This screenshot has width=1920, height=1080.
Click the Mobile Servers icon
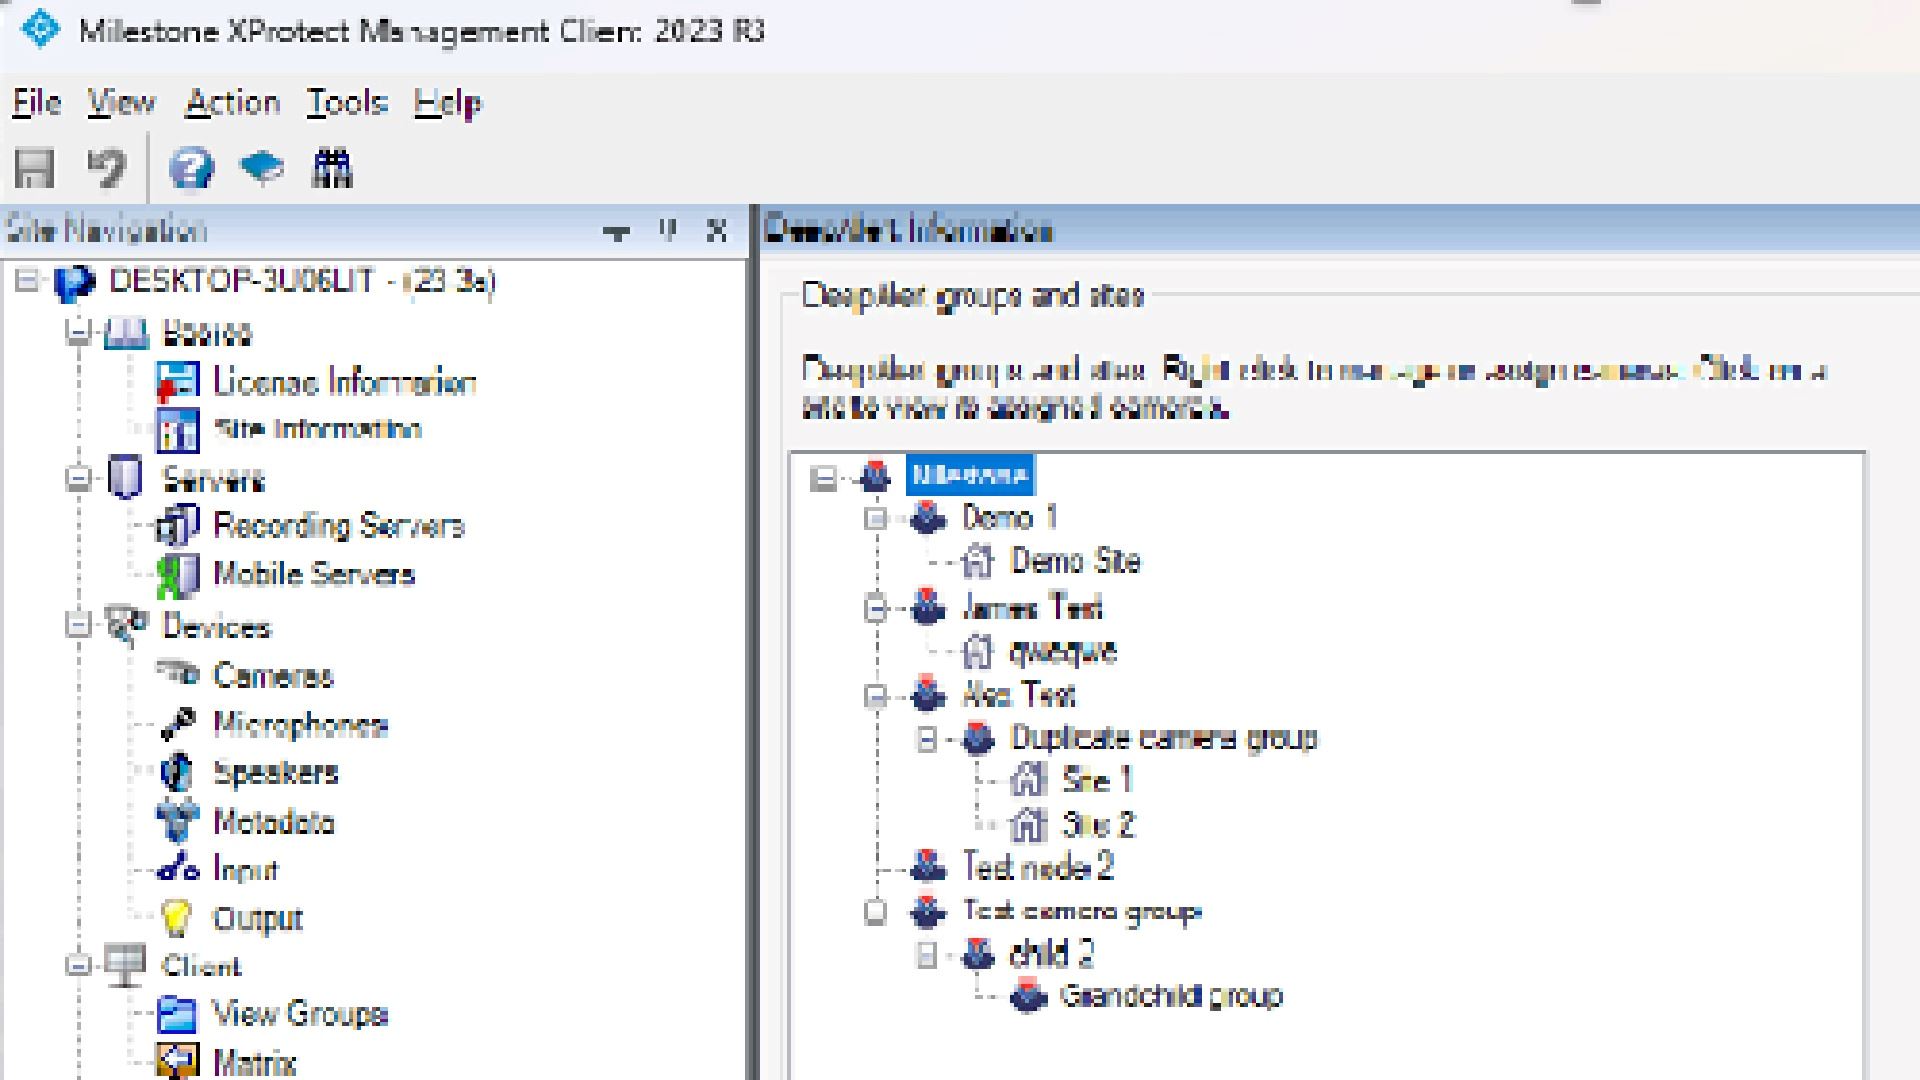click(178, 575)
